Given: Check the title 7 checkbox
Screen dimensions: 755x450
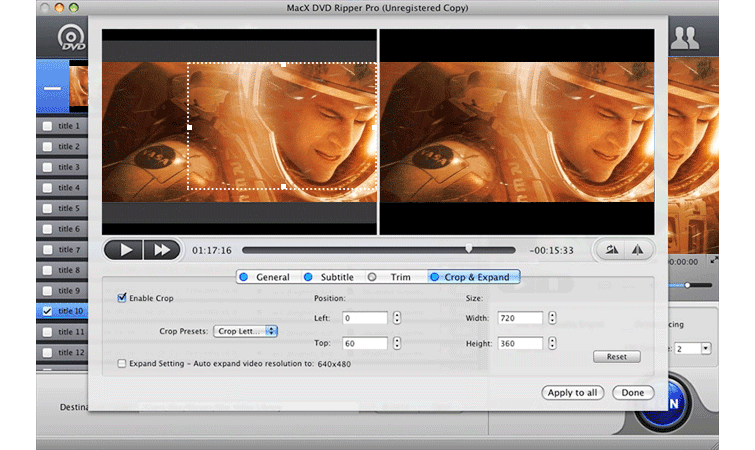Looking at the screenshot, I should coord(47,250).
